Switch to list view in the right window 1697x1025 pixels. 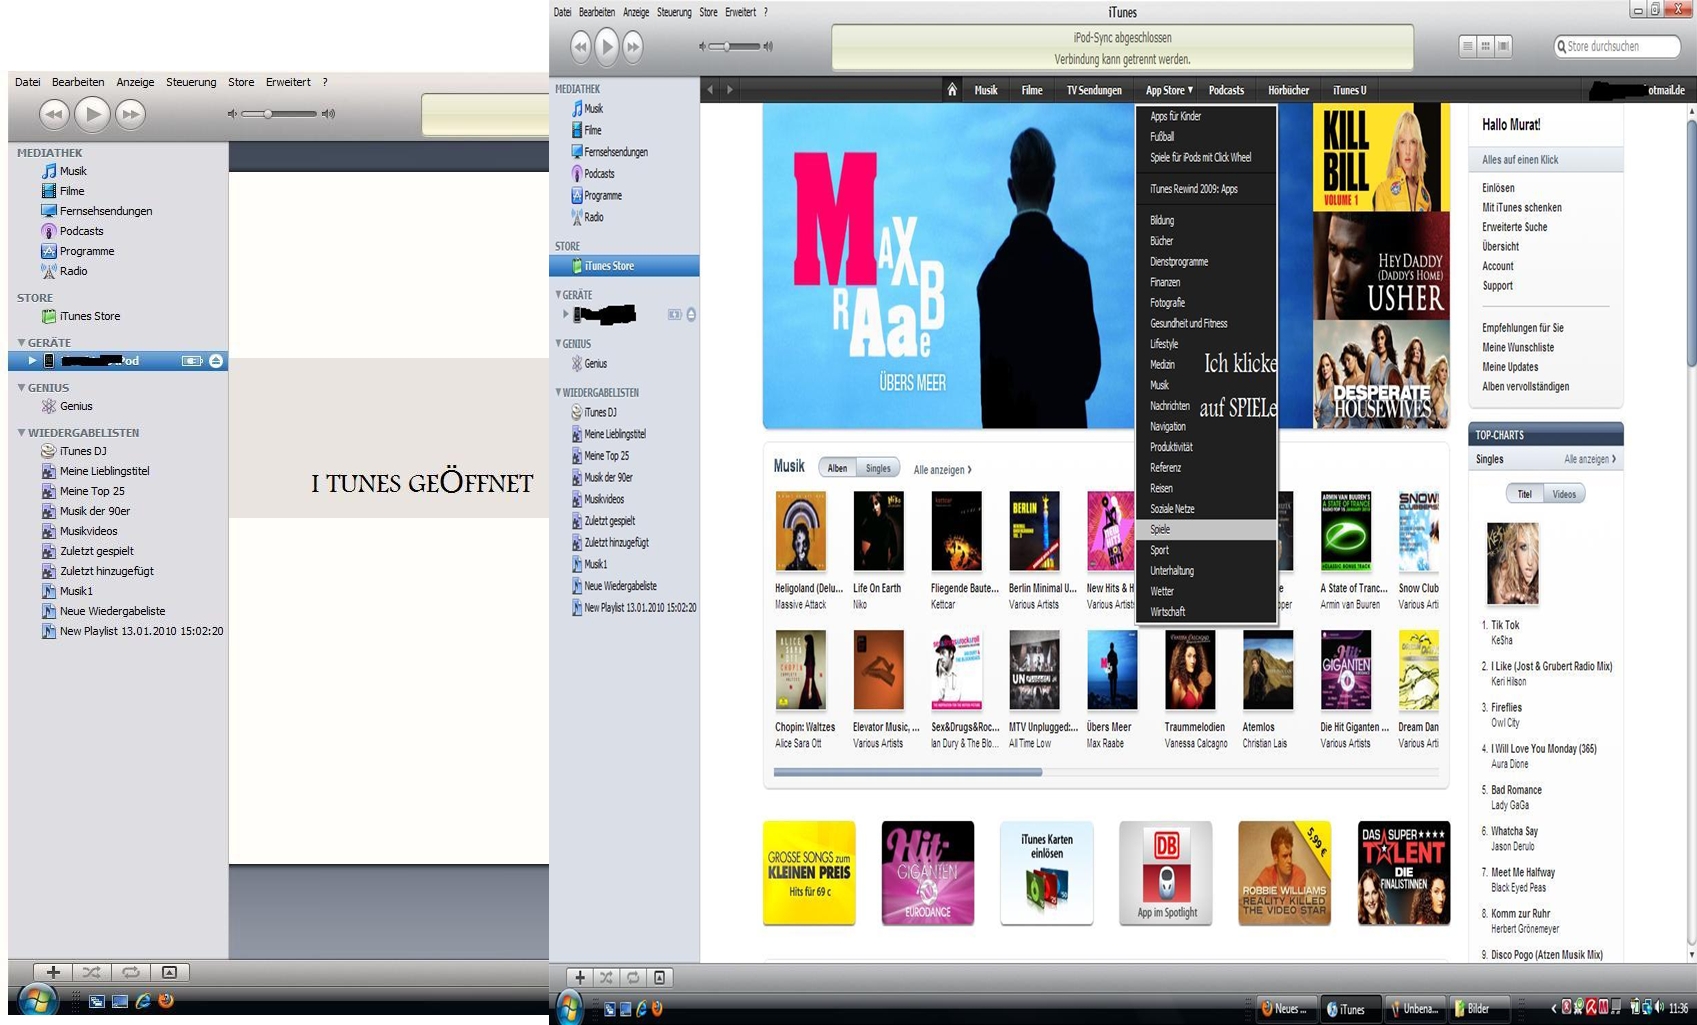coord(1467,46)
